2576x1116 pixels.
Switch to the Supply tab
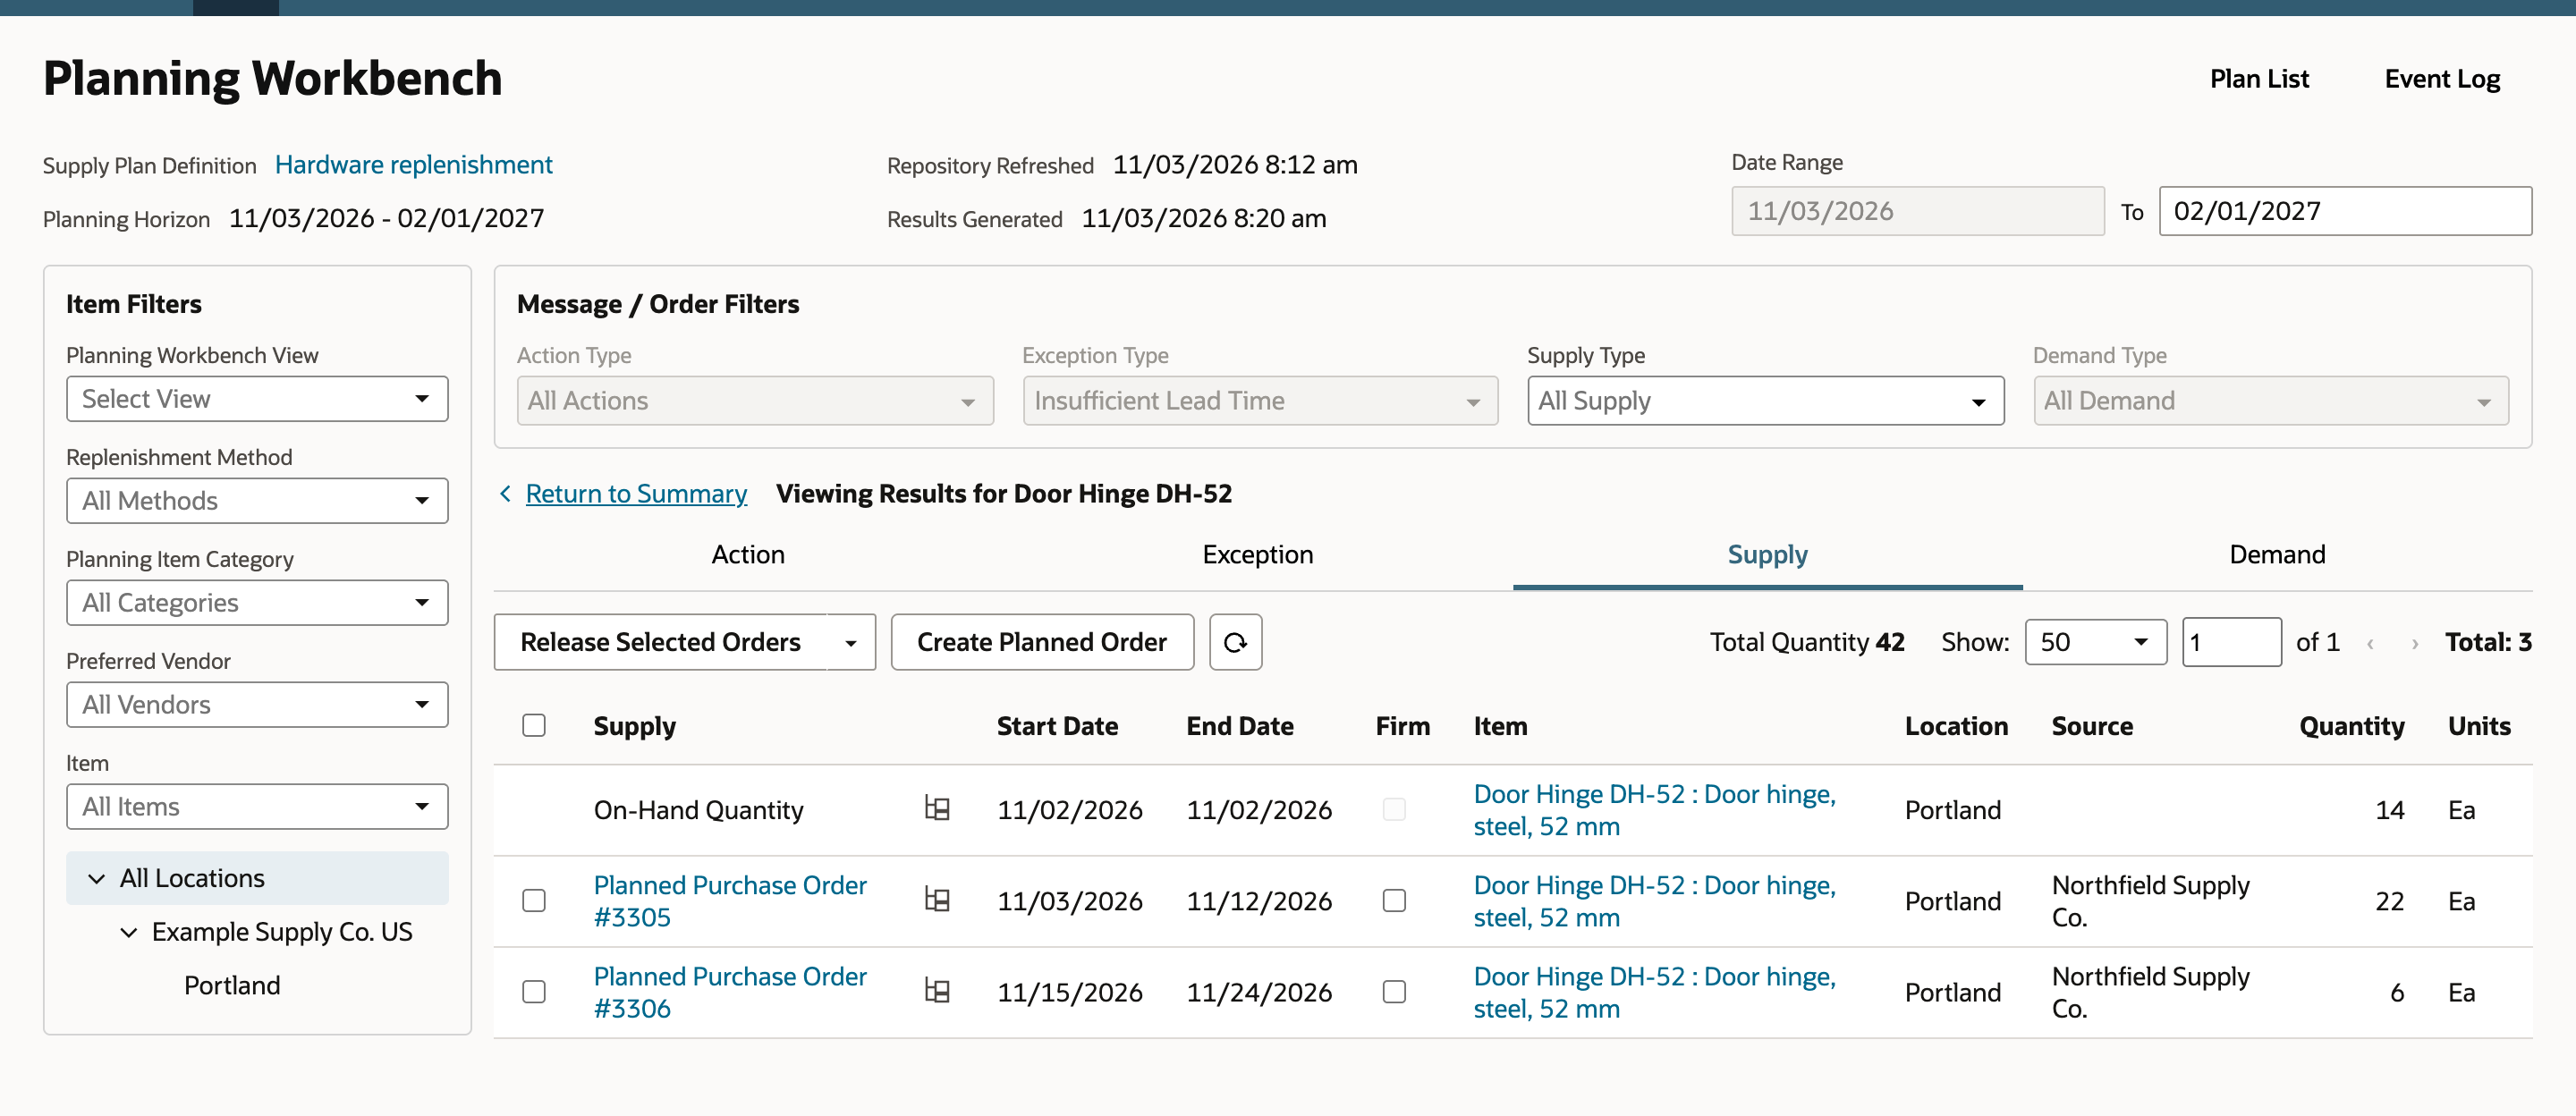[x=1767, y=555]
